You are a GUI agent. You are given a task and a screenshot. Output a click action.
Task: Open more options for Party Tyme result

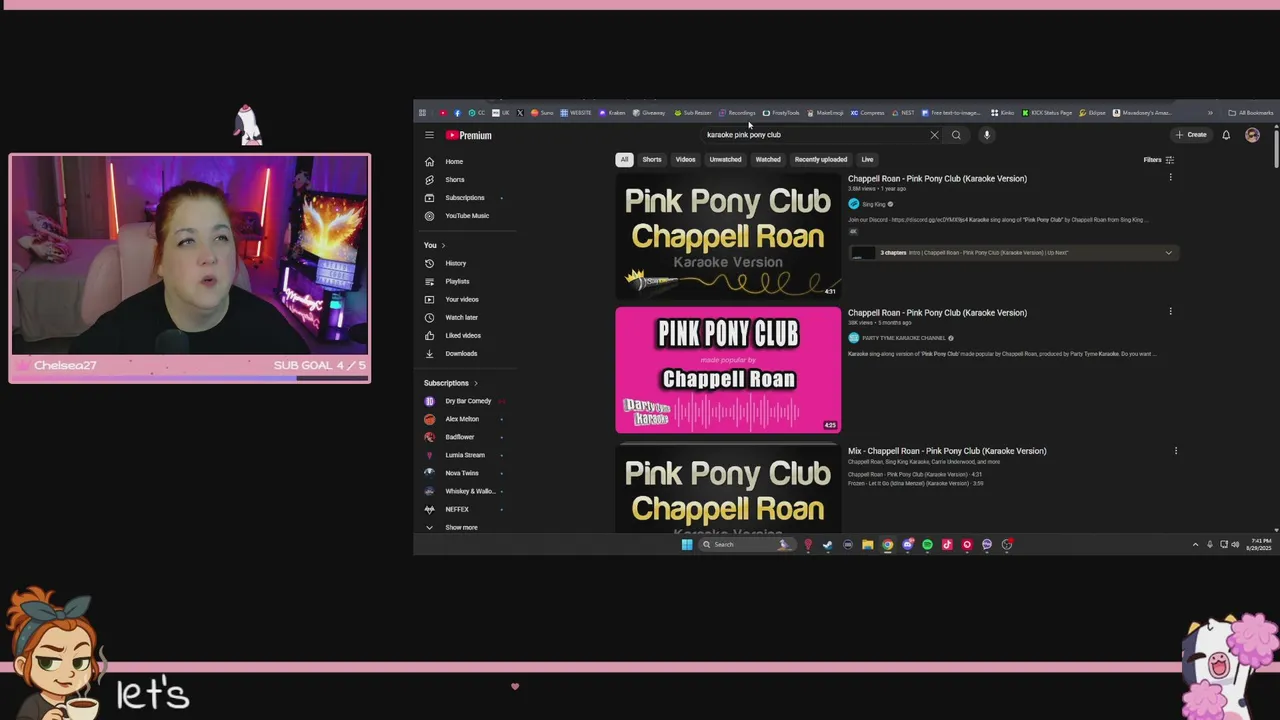pyautogui.click(x=1170, y=312)
